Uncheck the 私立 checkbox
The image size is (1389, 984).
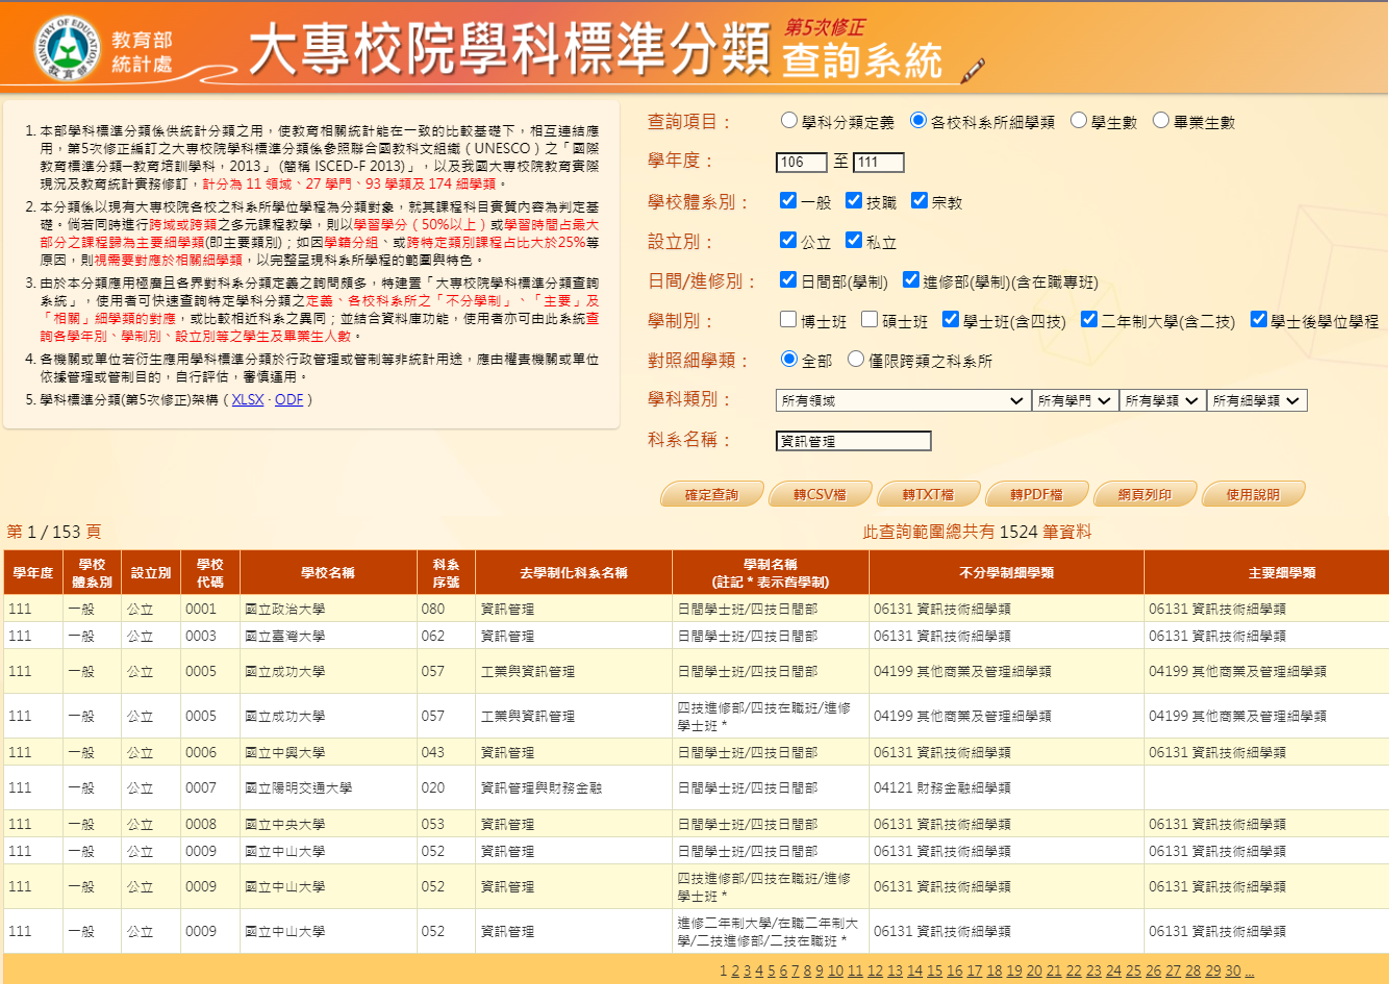coord(853,241)
